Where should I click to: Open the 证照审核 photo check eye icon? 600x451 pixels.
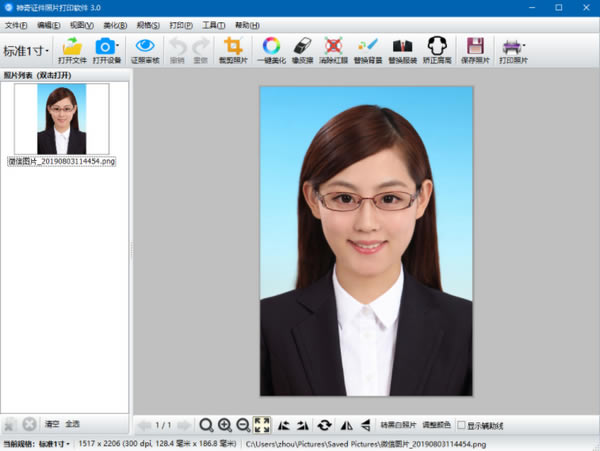point(145,46)
